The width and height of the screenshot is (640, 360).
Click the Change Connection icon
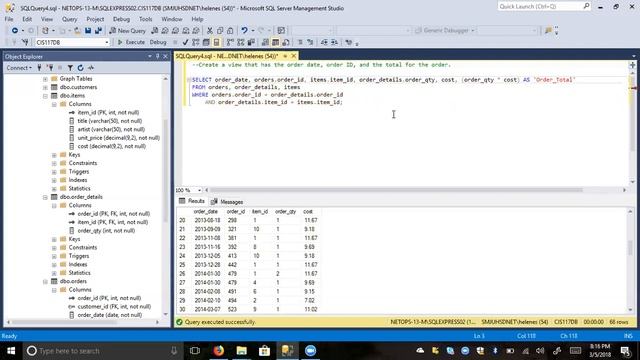click(24, 42)
